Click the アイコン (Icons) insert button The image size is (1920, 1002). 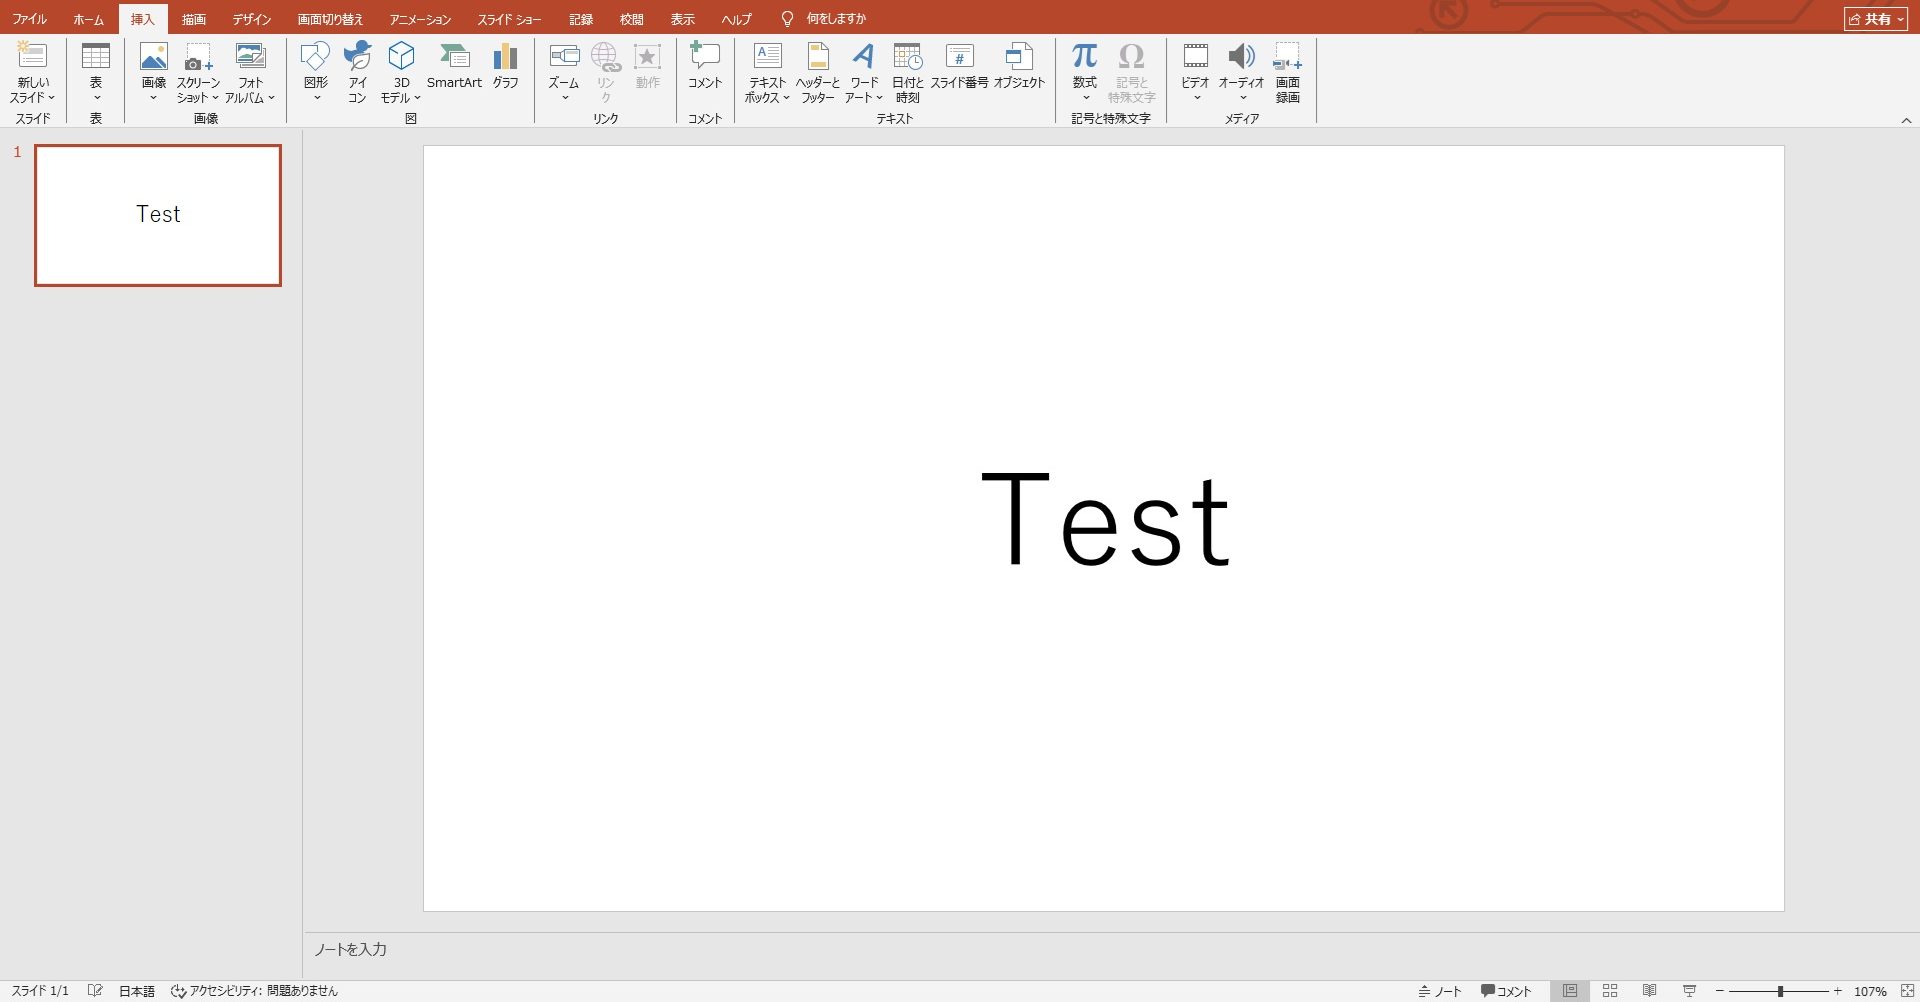point(357,72)
